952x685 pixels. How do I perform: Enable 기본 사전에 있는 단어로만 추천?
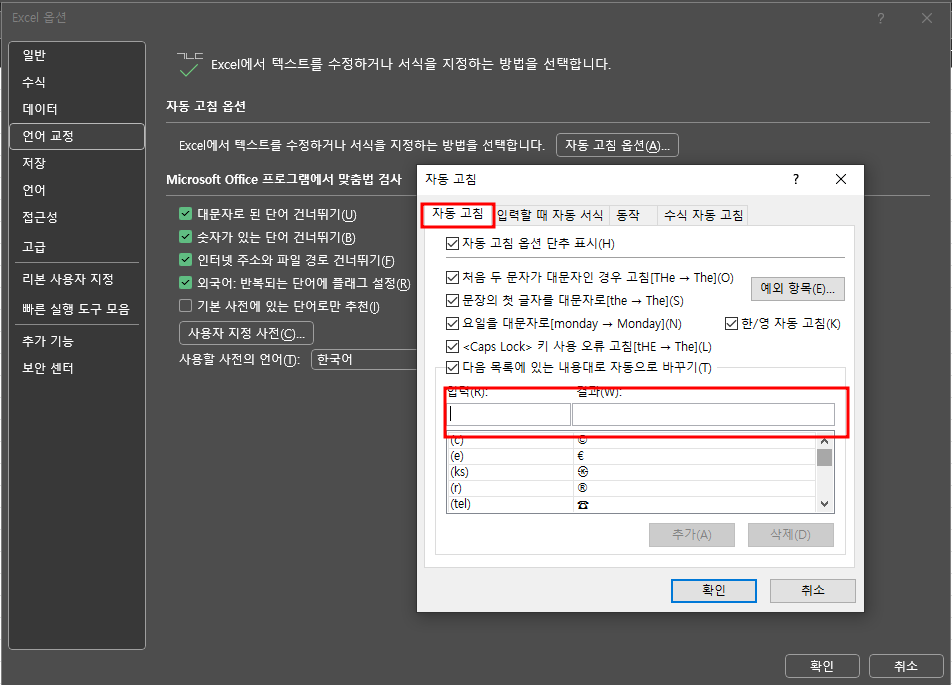pos(186,305)
